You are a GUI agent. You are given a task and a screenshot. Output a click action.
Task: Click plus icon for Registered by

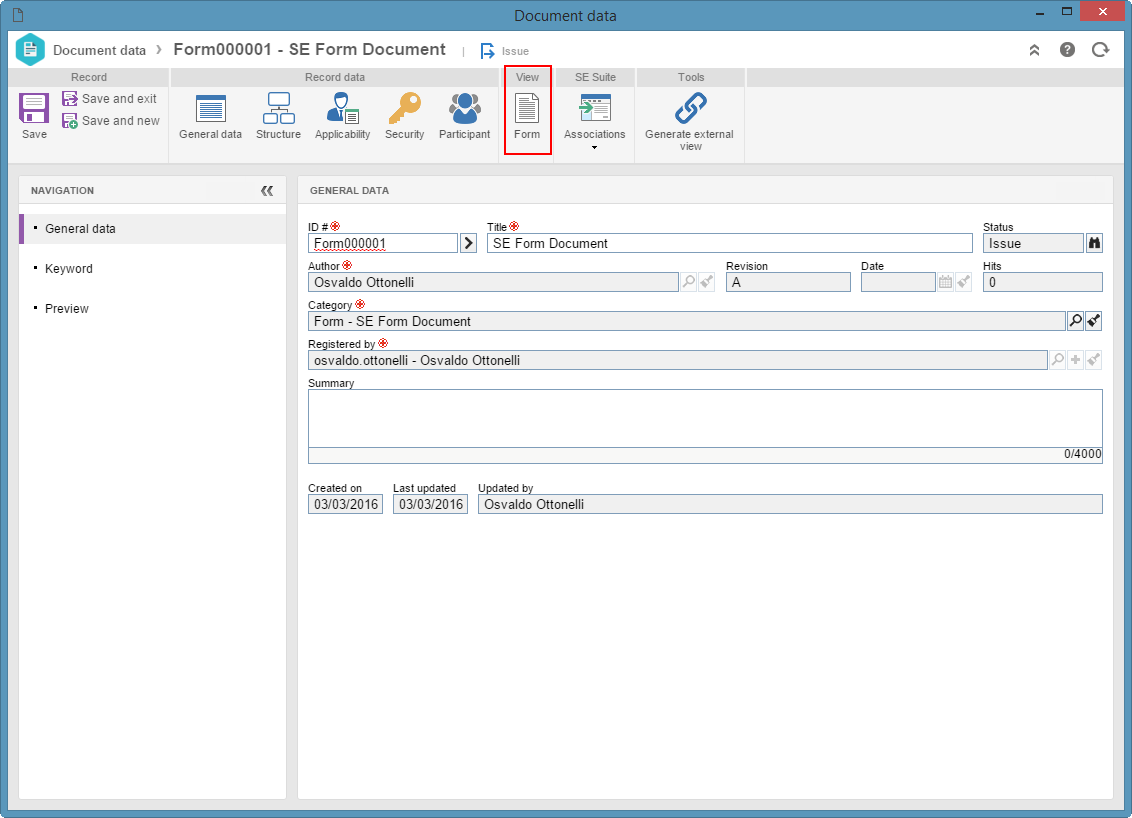pos(1076,360)
